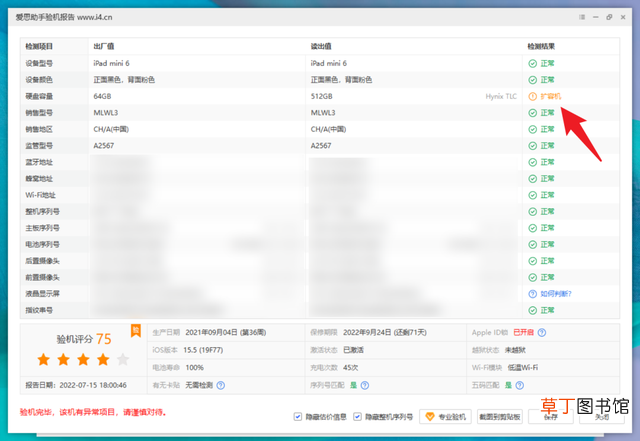Click the check icon in the 蓝牙地址 row
Image resolution: width=640 pixels, height=441 pixels.
tap(533, 163)
